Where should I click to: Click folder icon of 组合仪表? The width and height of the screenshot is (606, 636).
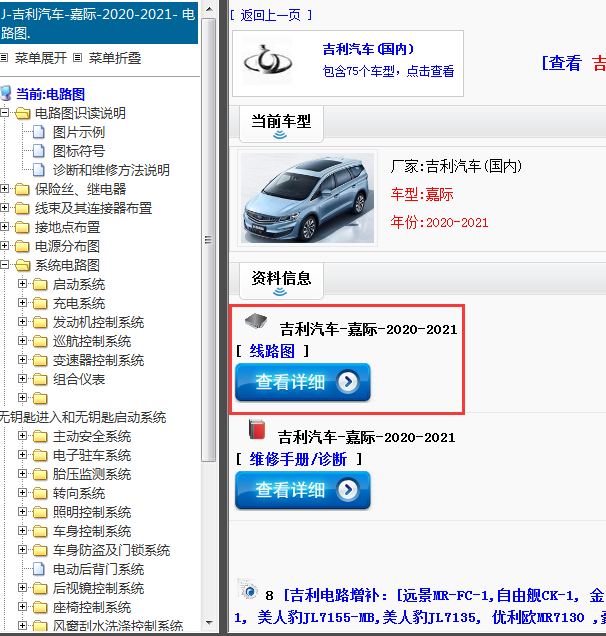click(x=40, y=379)
